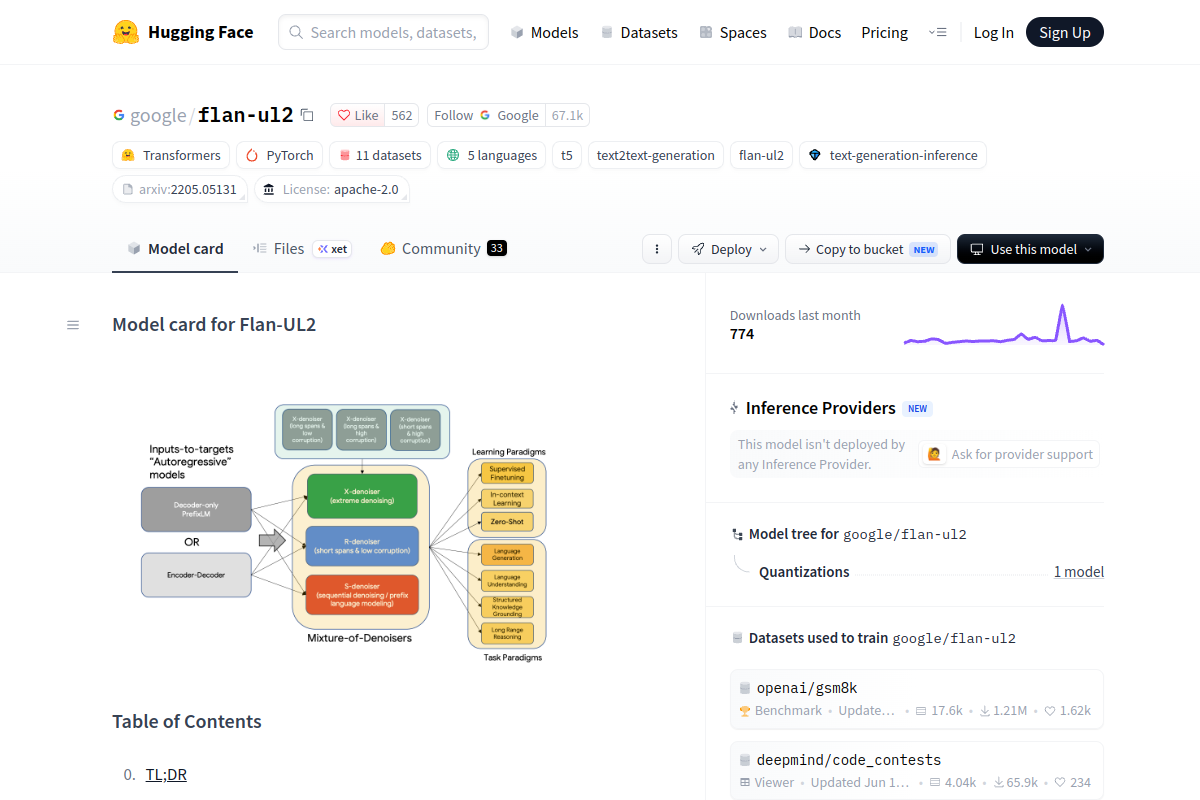Click the search models input field

pyautogui.click(x=383, y=32)
